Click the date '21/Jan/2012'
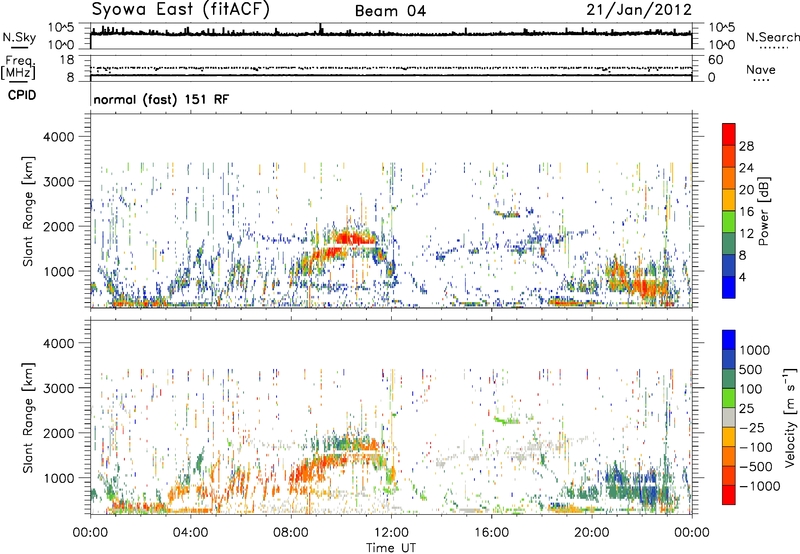This screenshot has width=800, height=554. pyautogui.click(x=639, y=10)
